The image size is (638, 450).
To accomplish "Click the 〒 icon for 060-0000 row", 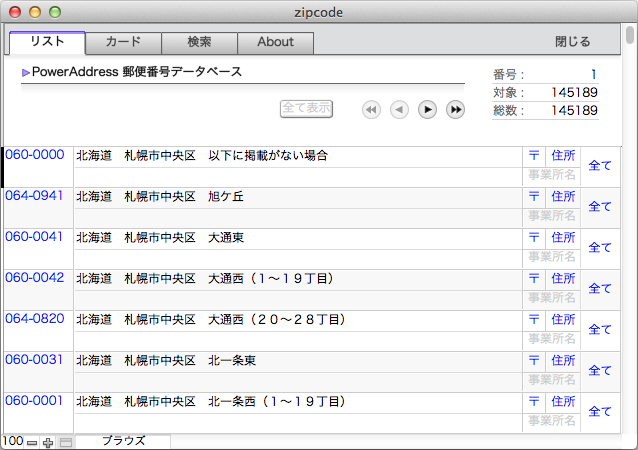I will point(534,155).
